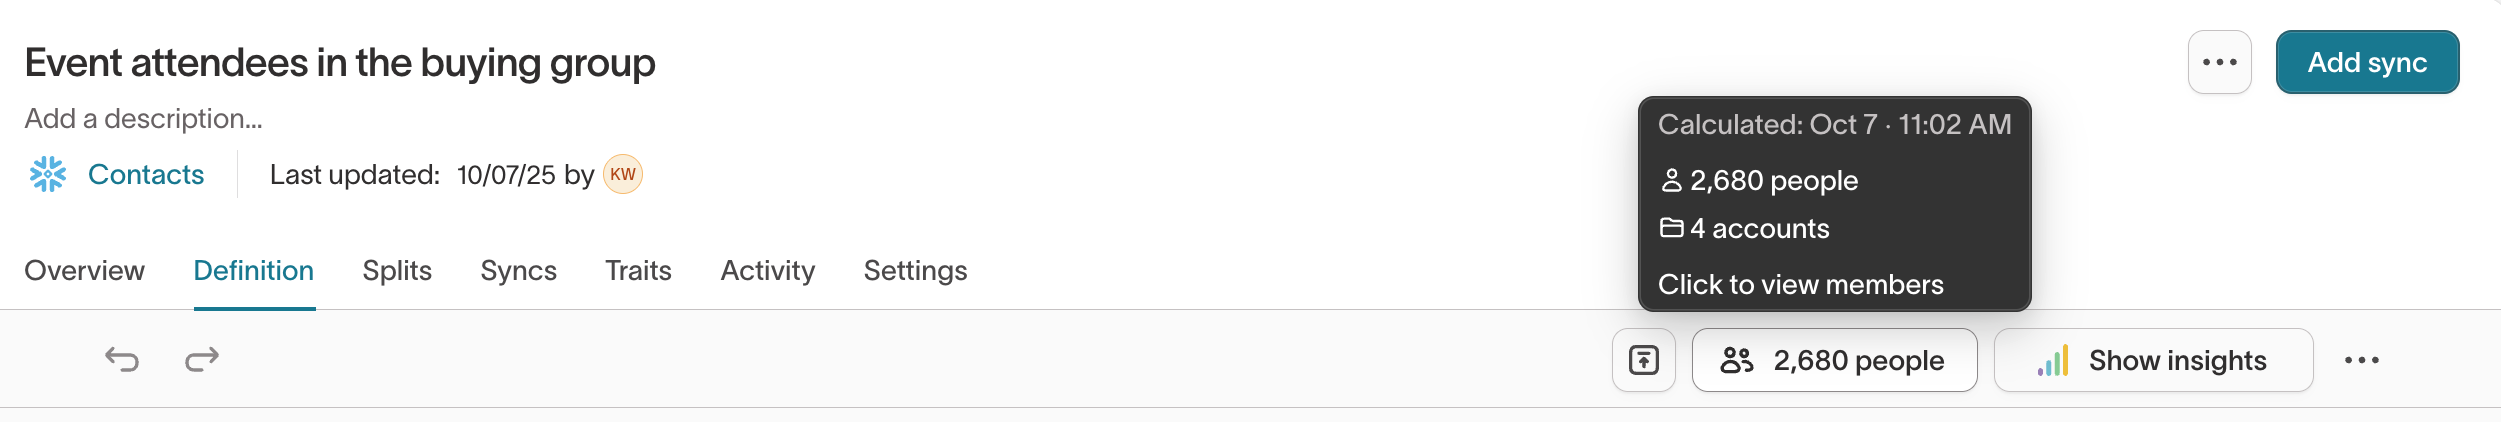Open the three-dot menu after Show insights
Screen dimensions: 2501x422
(x=2361, y=360)
